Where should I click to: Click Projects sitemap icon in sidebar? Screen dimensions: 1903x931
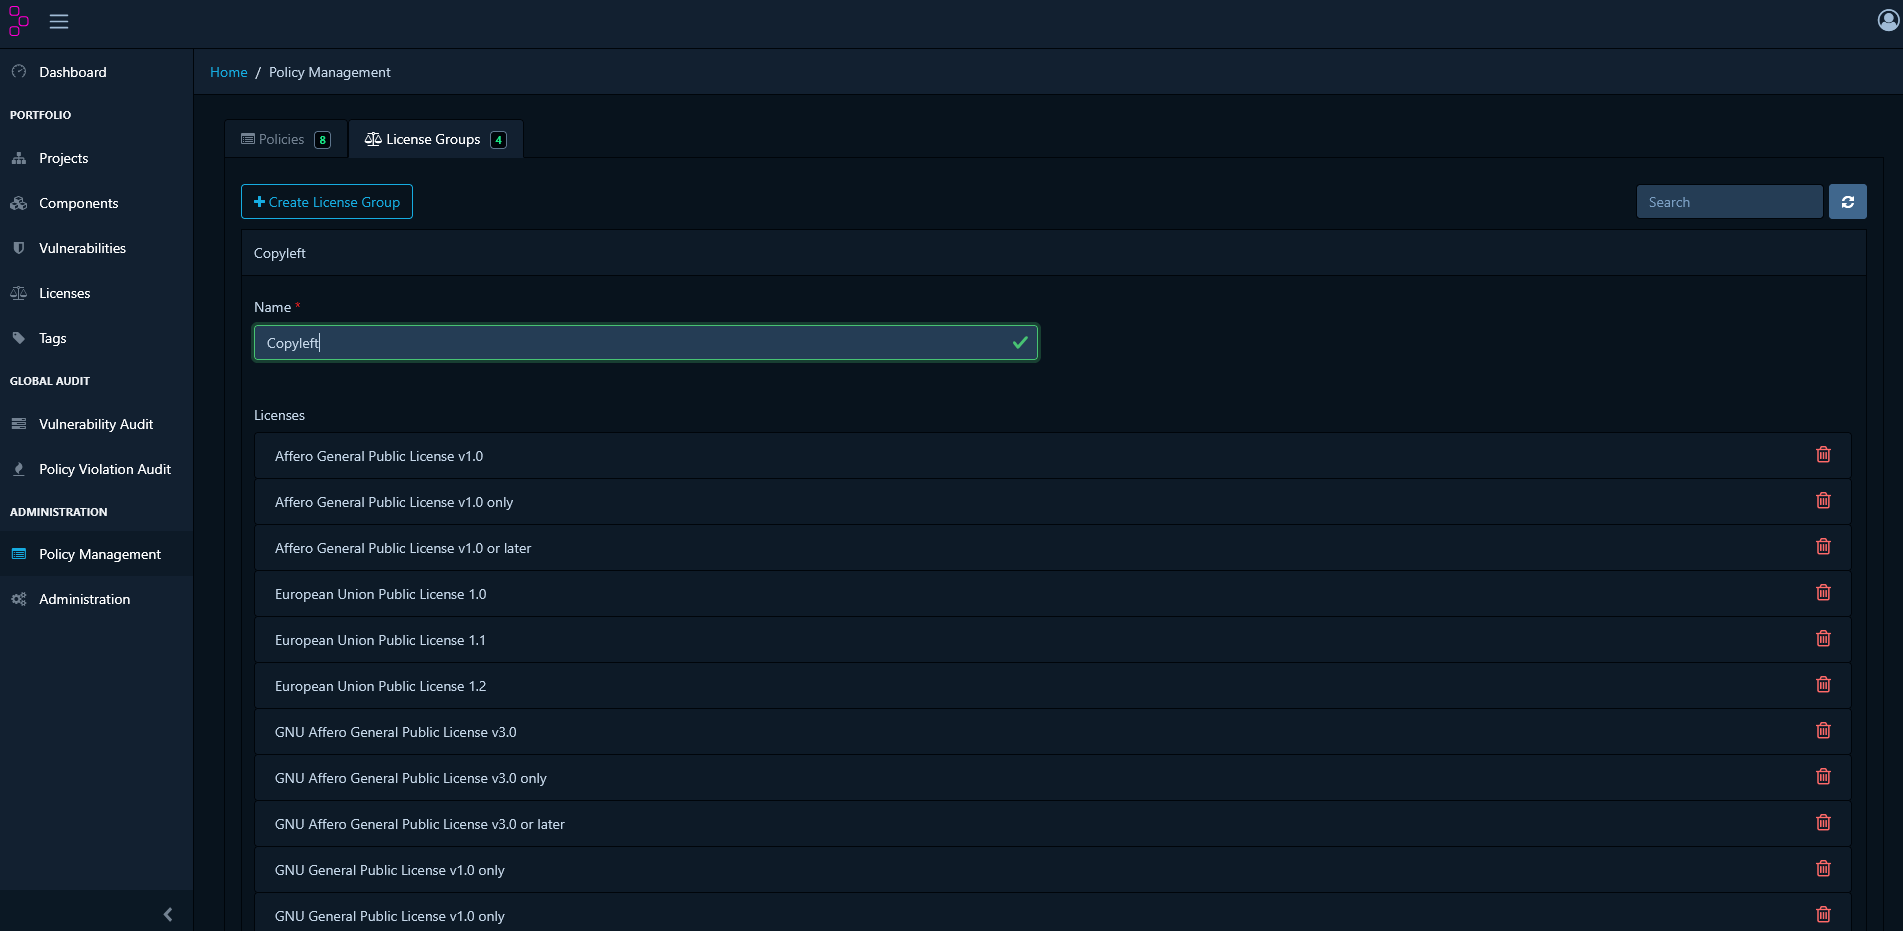pyautogui.click(x=19, y=158)
